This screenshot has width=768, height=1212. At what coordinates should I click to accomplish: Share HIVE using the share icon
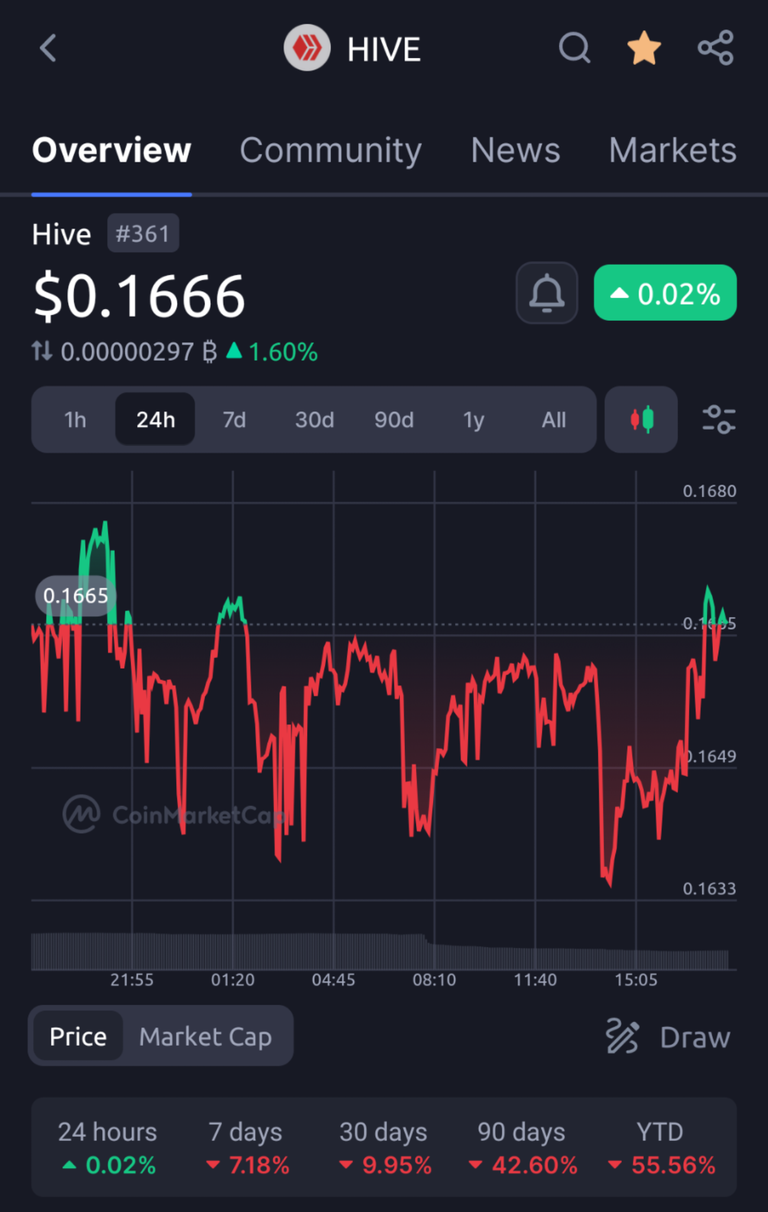(715, 48)
